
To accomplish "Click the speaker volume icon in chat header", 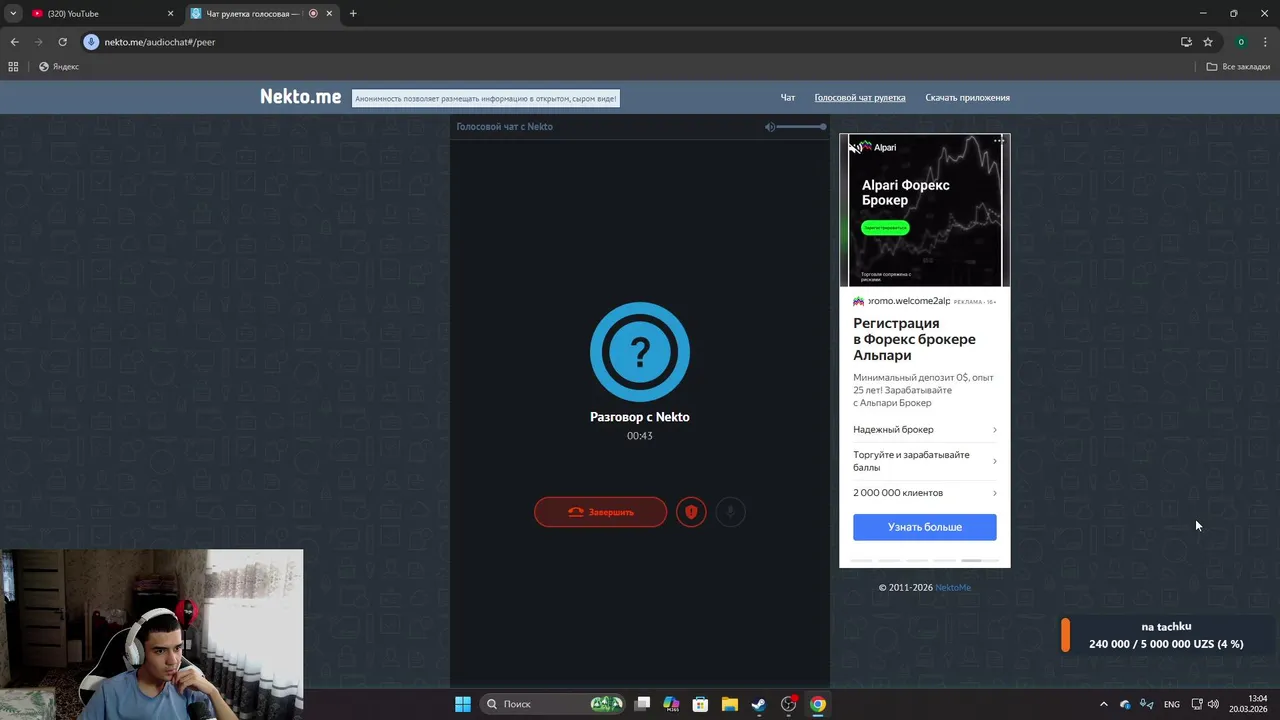I will click(x=770, y=127).
